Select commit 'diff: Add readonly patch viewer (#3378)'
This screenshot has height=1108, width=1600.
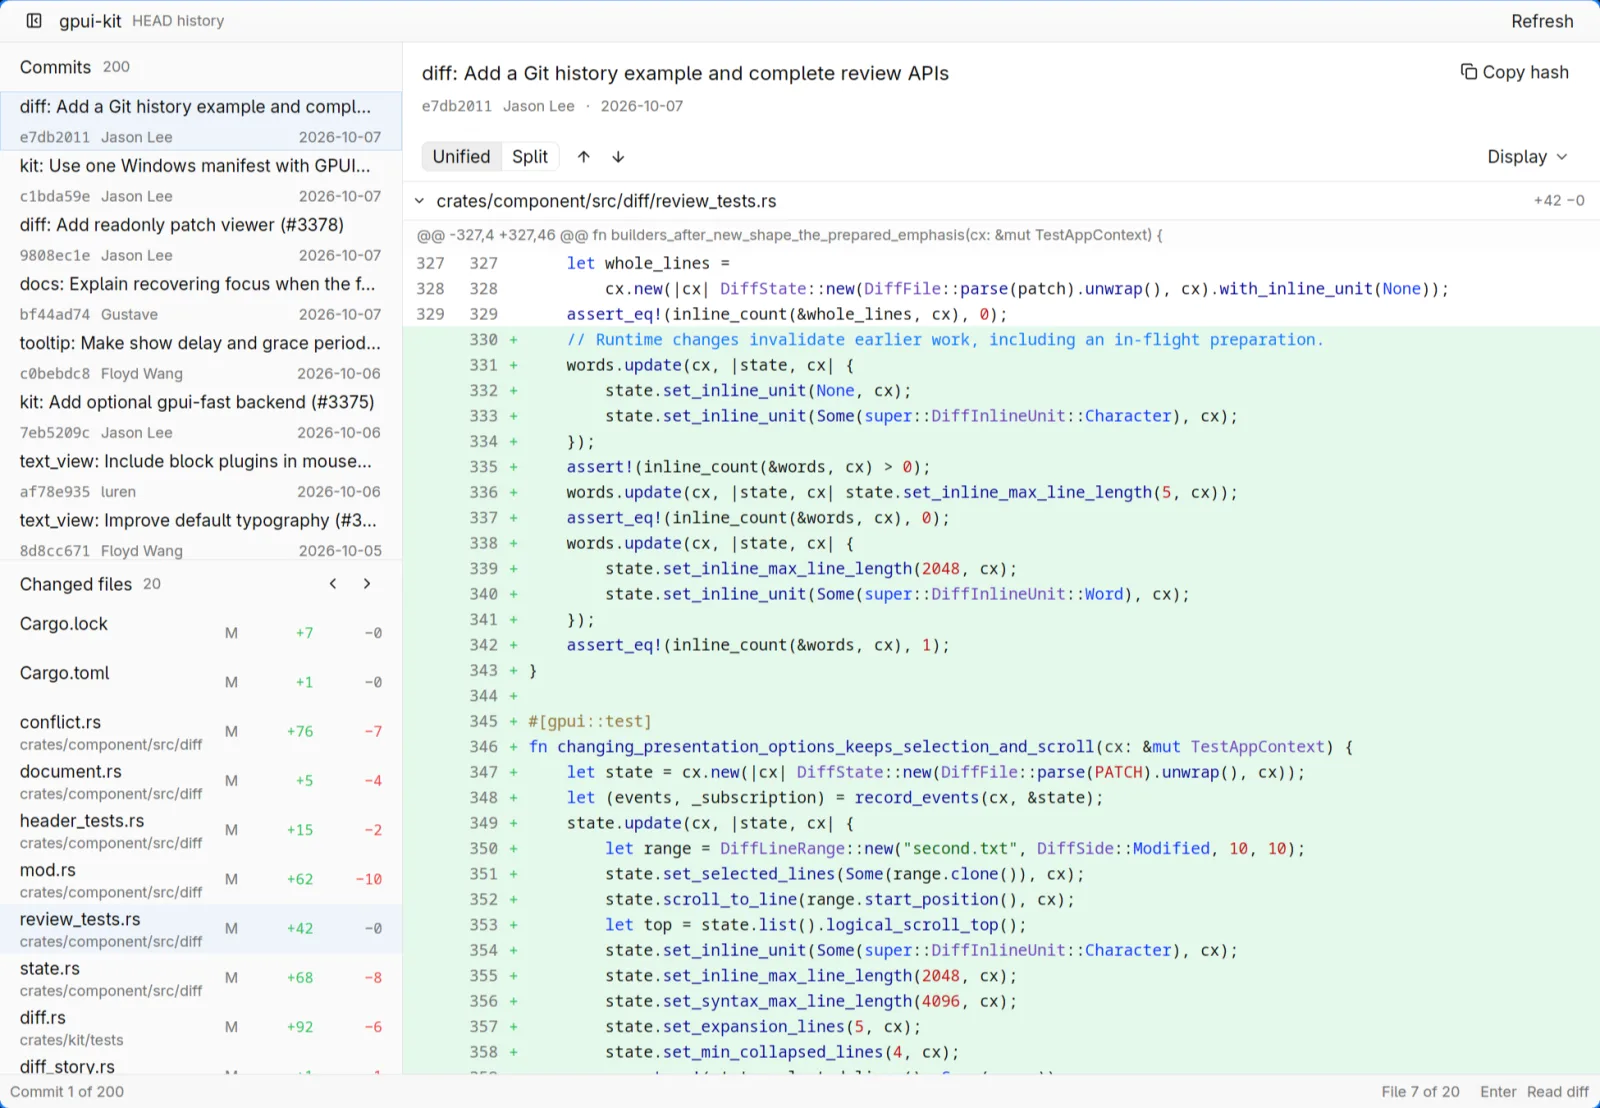click(201, 239)
